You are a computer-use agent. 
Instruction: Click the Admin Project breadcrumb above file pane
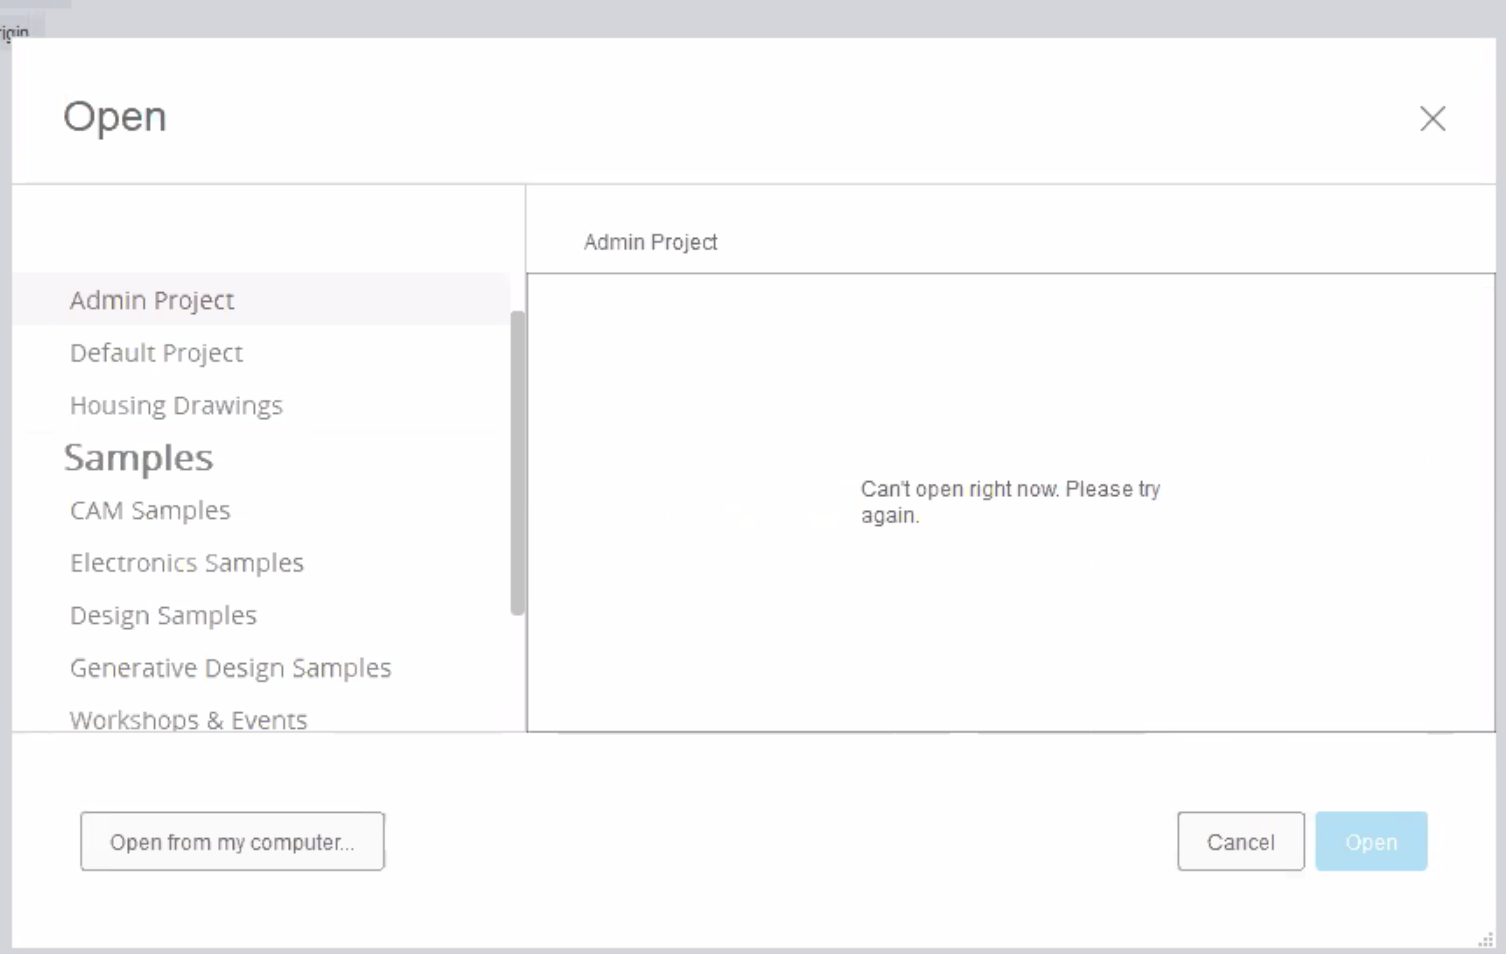click(650, 242)
